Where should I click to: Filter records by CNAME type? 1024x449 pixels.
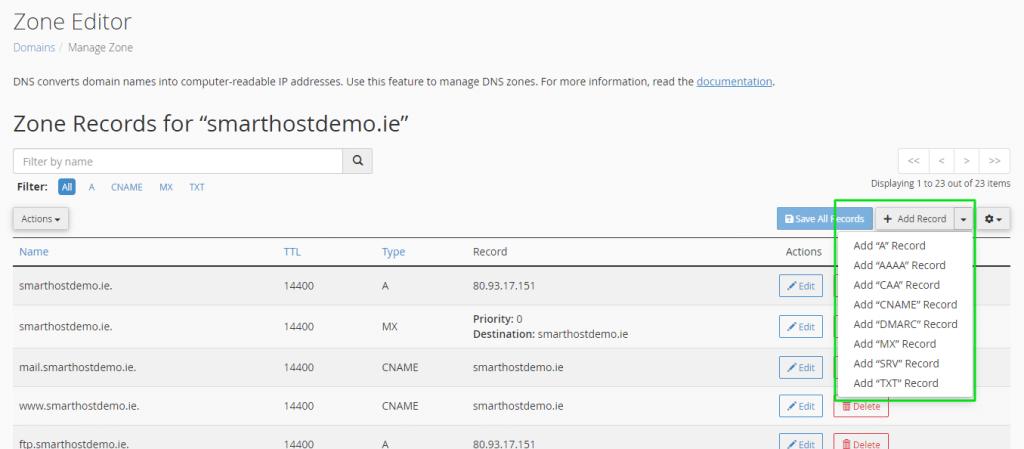click(127, 187)
